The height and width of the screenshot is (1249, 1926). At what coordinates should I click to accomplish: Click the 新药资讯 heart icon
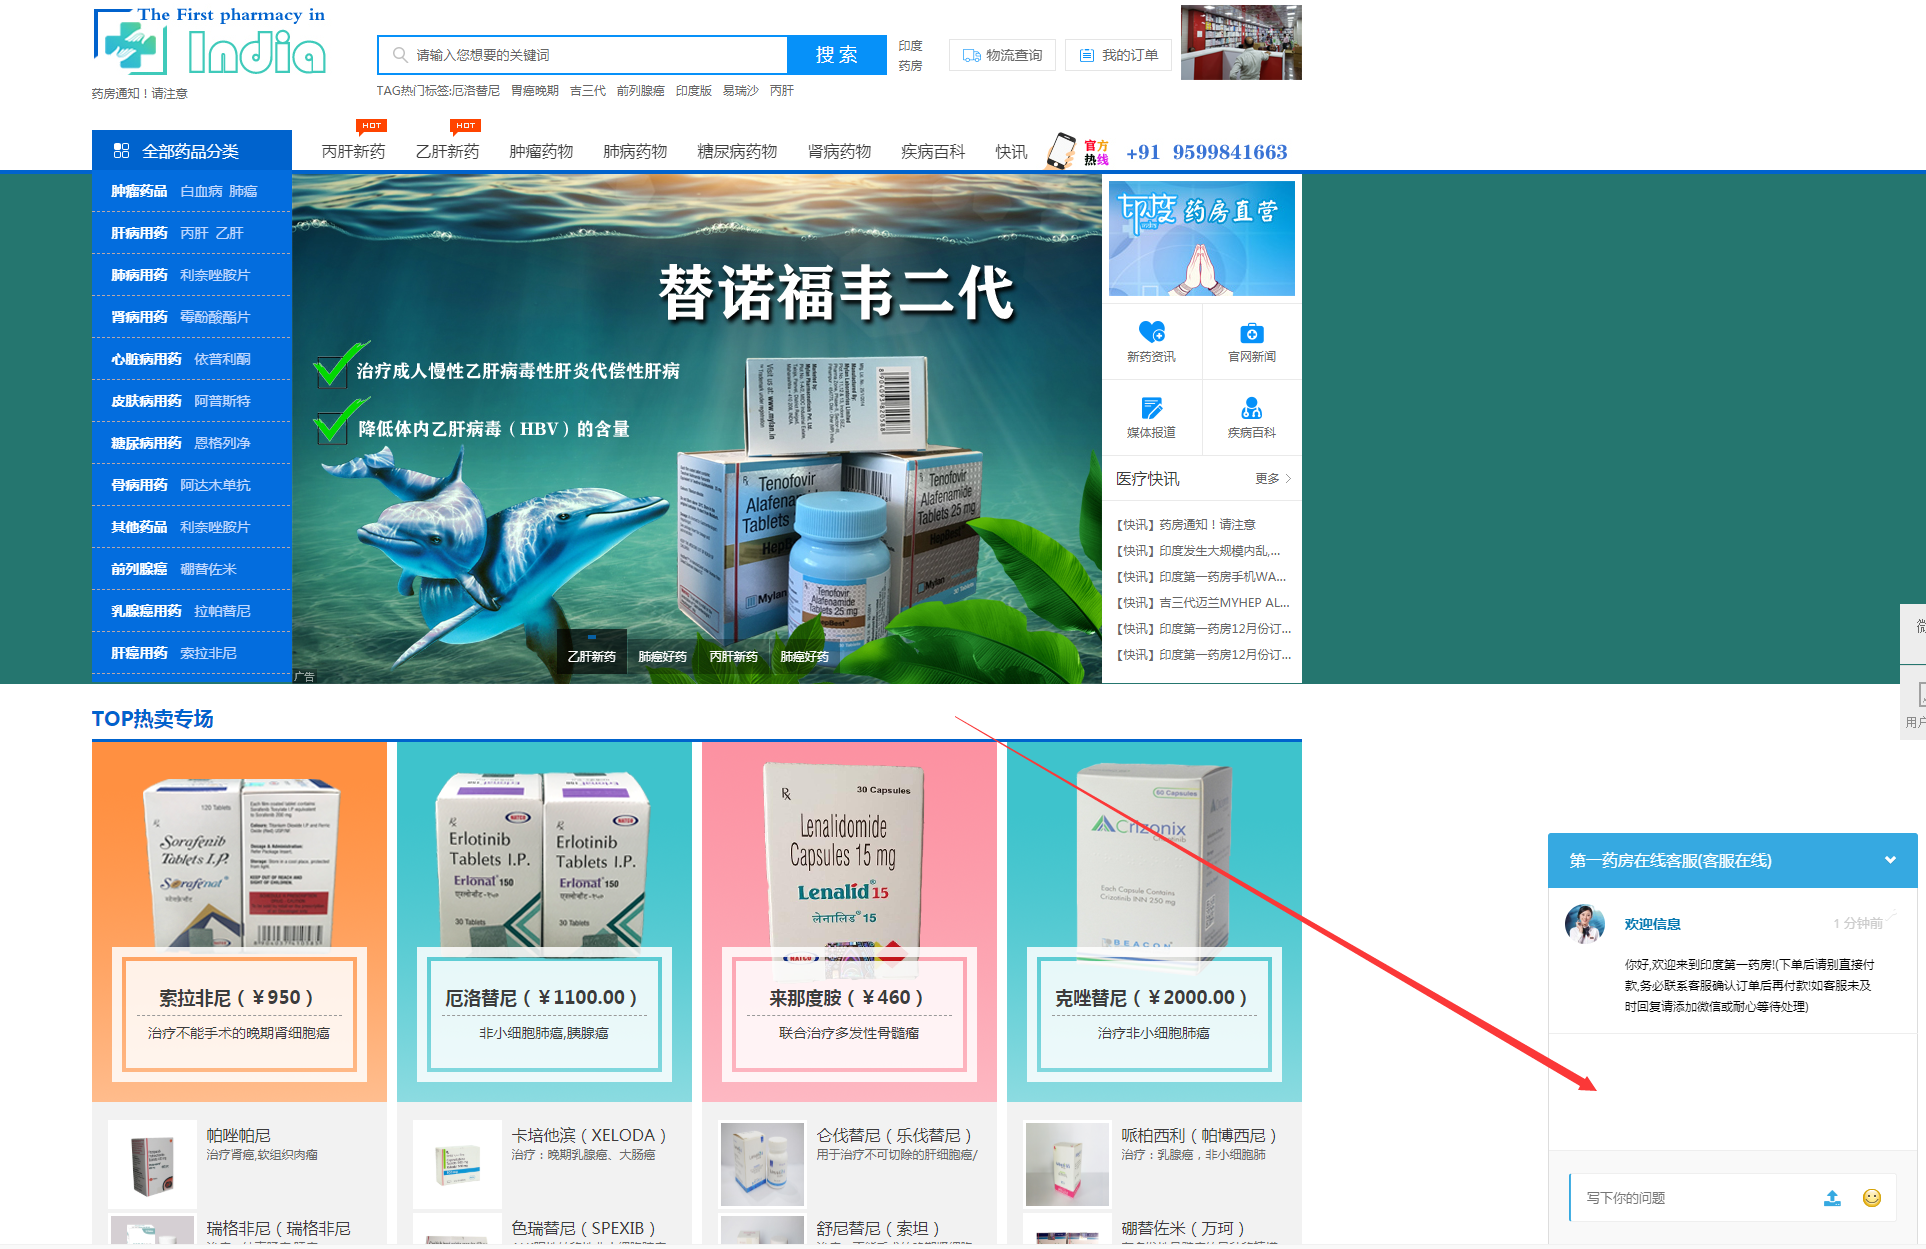pyautogui.click(x=1151, y=331)
